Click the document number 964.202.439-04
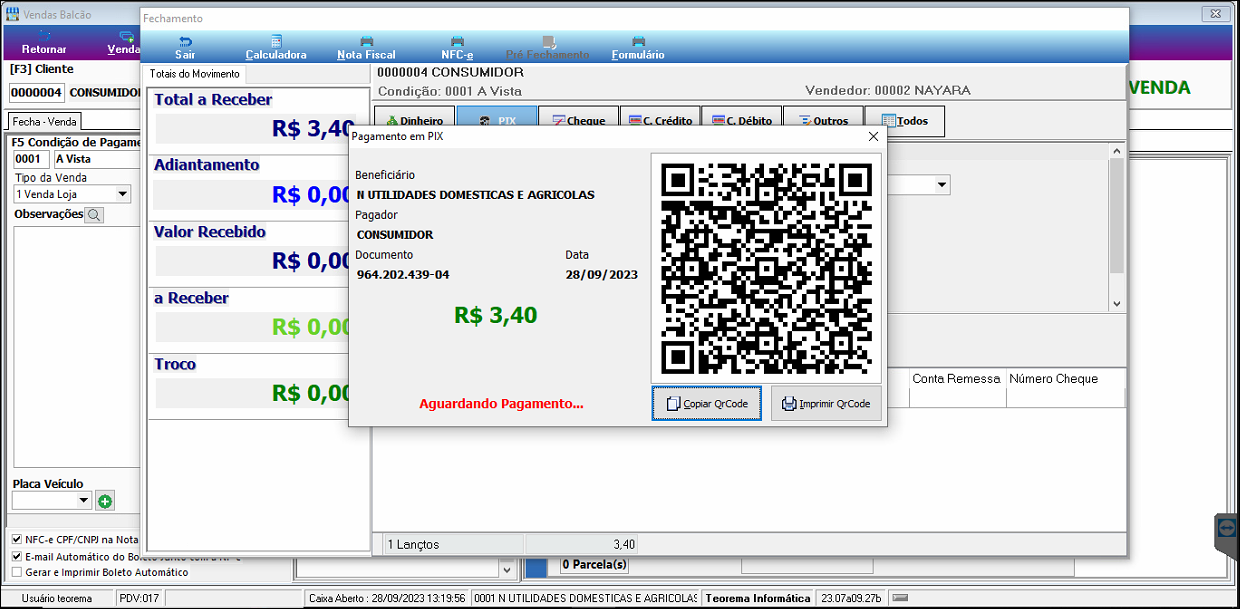The width and height of the screenshot is (1240, 609). click(403, 275)
